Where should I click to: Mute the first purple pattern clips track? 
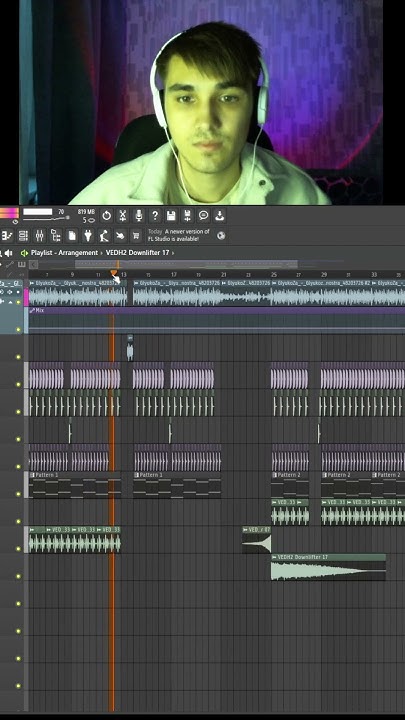pyautogui.click(x=18, y=384)
